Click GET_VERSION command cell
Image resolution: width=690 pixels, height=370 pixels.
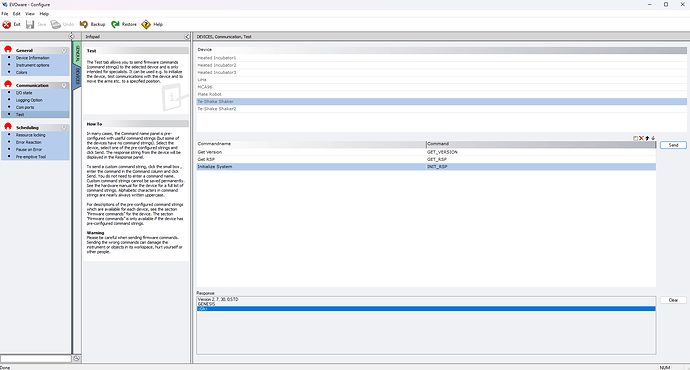[442, 152]
